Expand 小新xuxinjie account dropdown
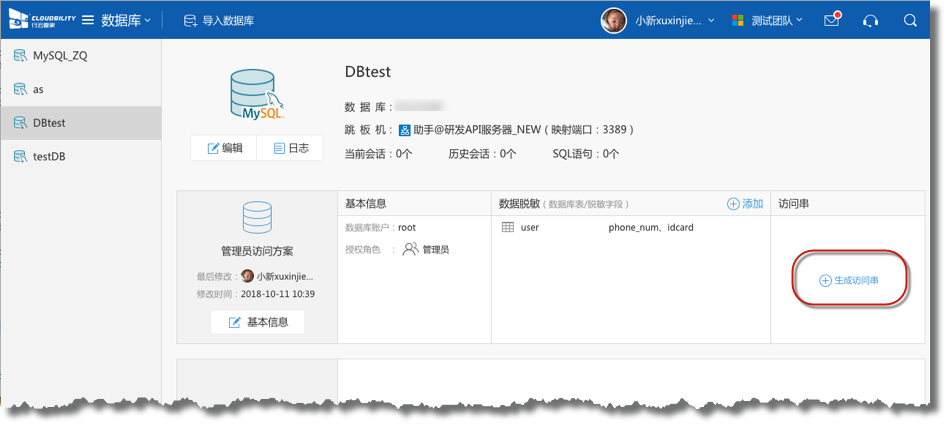The width and height of the screenshot is (944, 424). (x=675, y=20)
